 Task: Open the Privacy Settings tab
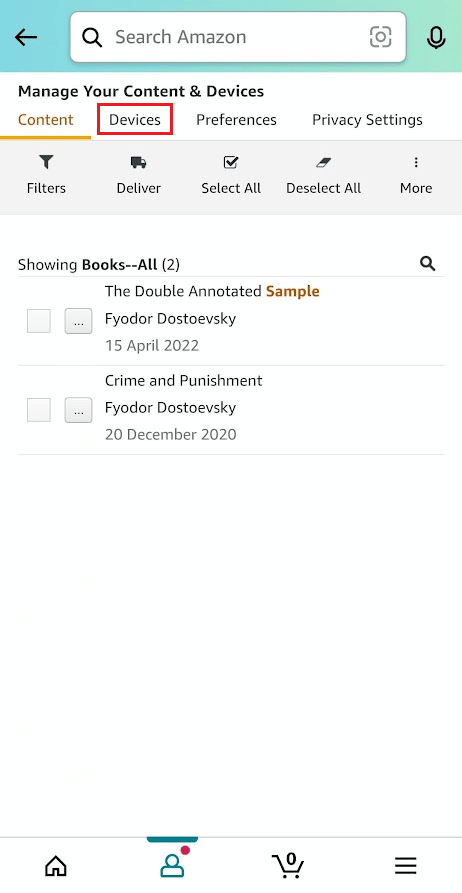point(367,120)
